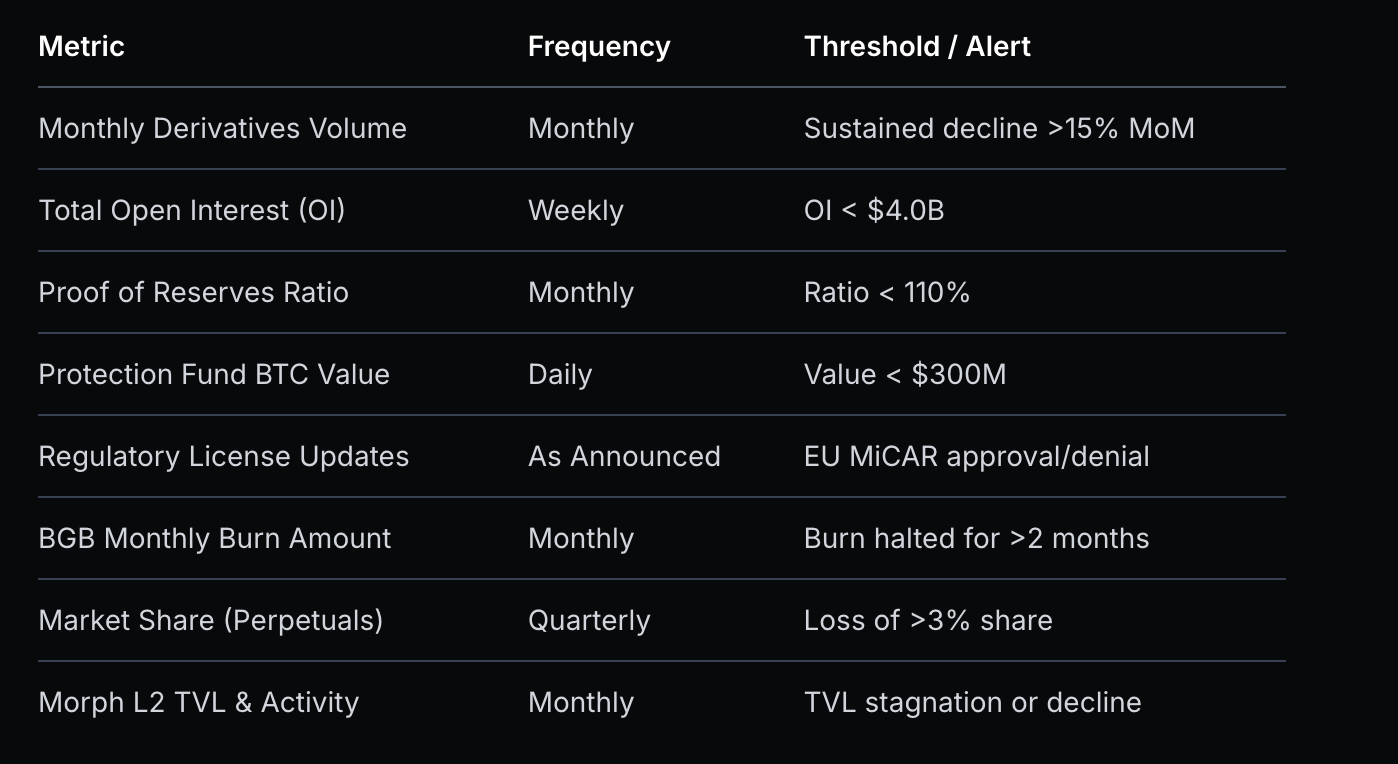Click the Weekly frequency cell

pos(575,211)
